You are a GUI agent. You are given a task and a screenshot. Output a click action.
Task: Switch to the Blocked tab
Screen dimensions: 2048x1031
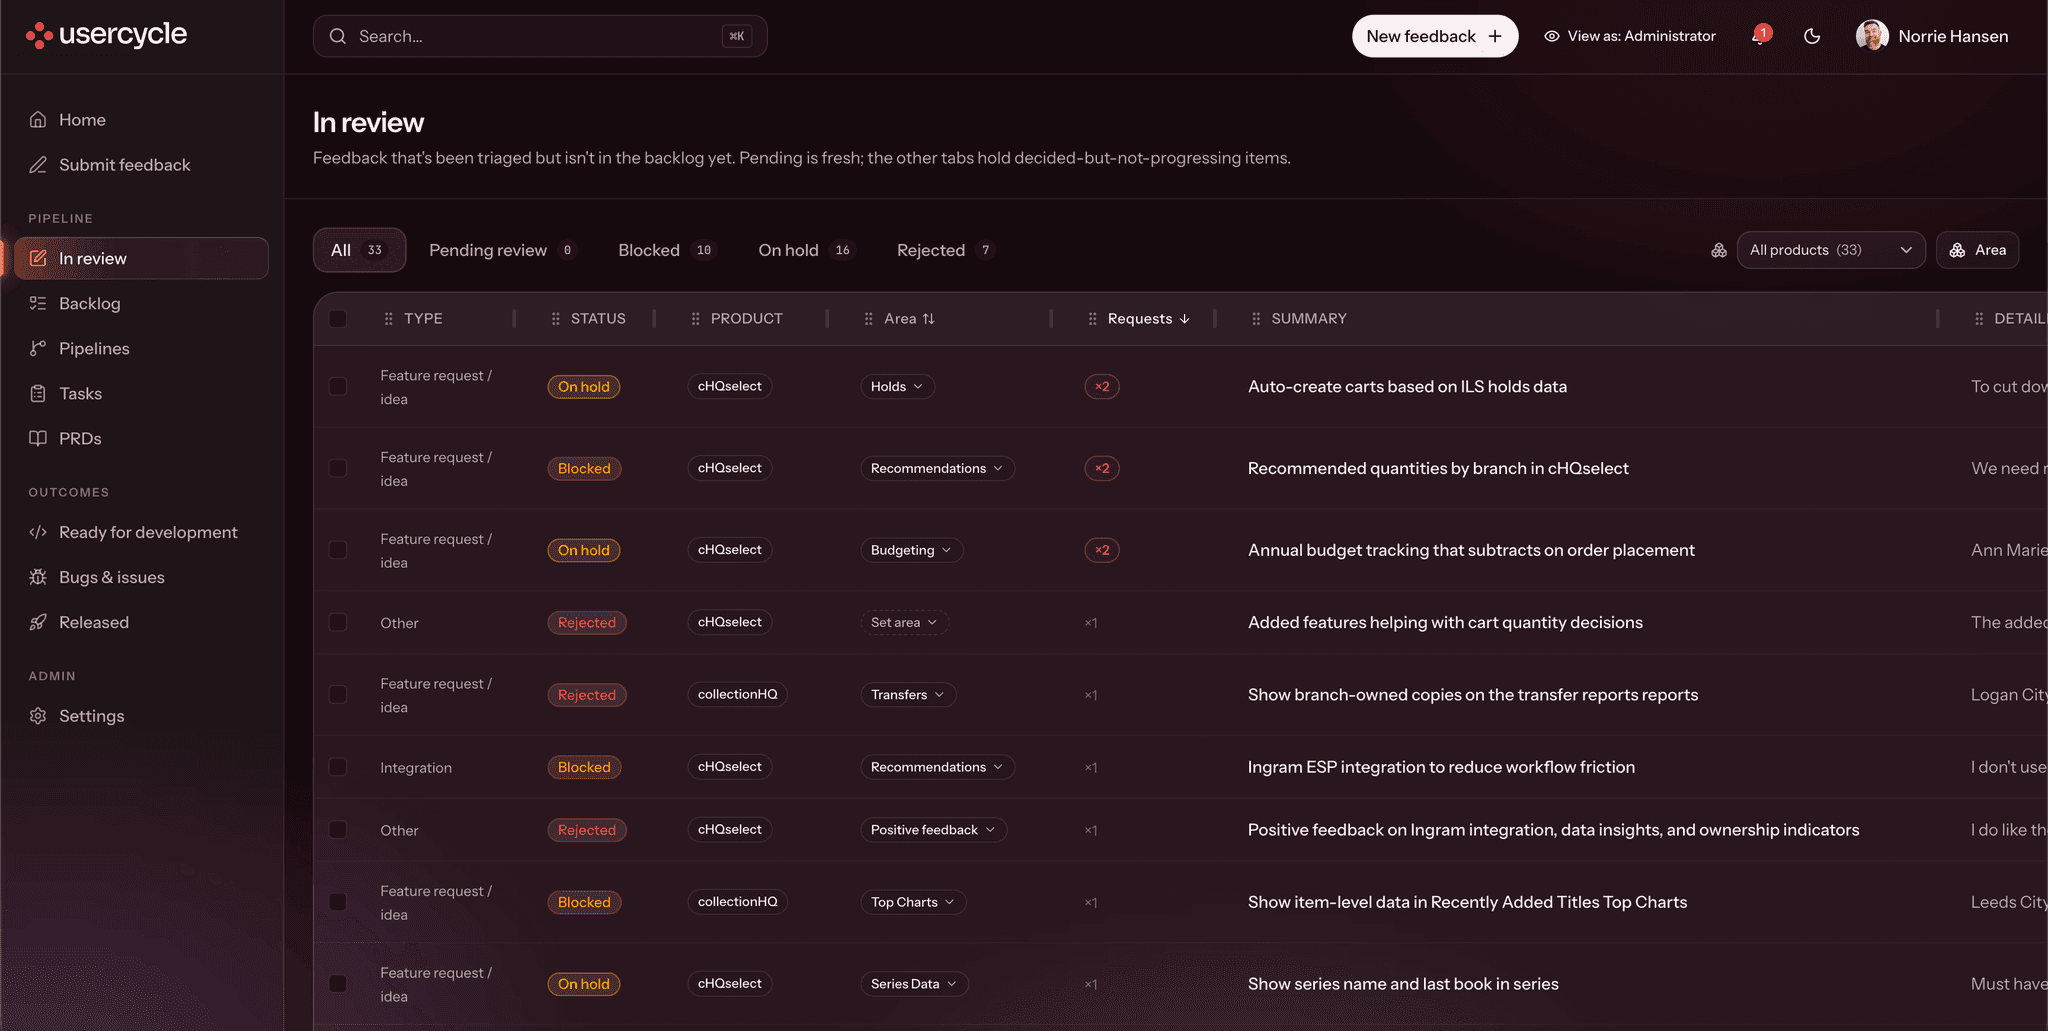[666, 250]
